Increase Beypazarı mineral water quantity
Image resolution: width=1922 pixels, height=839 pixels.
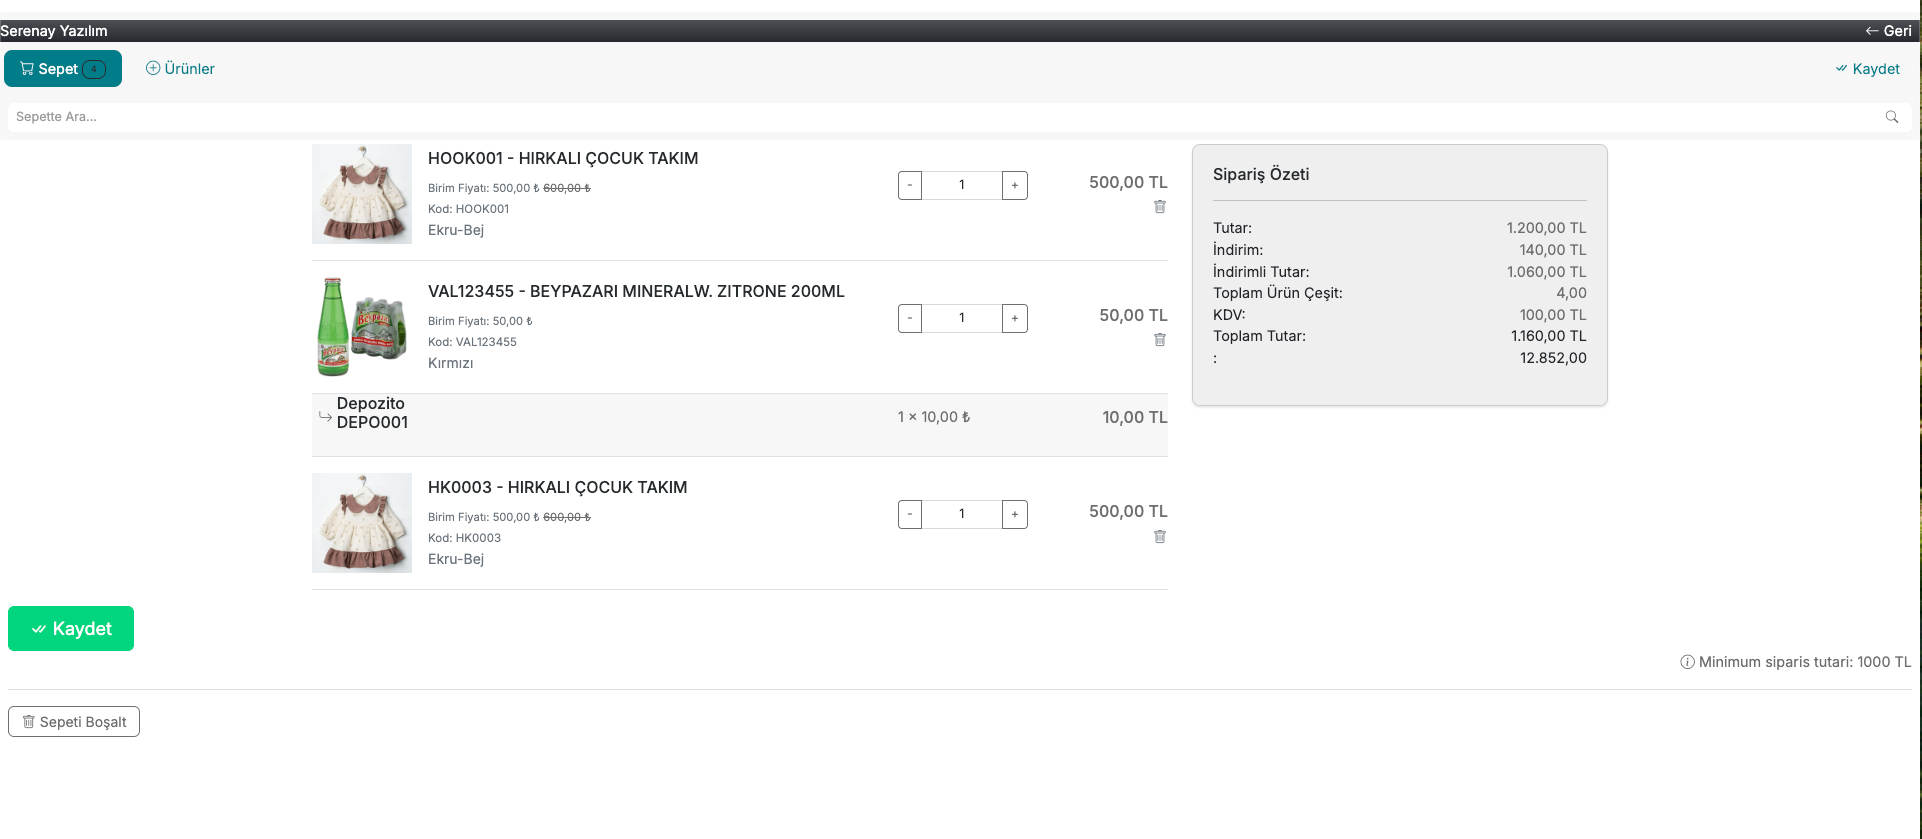coord(1014,318)
